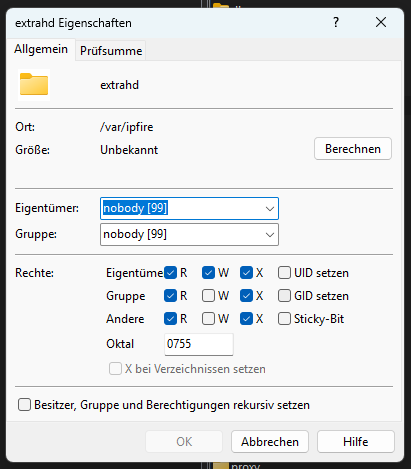Check the GID setzen box

(284, 296)
